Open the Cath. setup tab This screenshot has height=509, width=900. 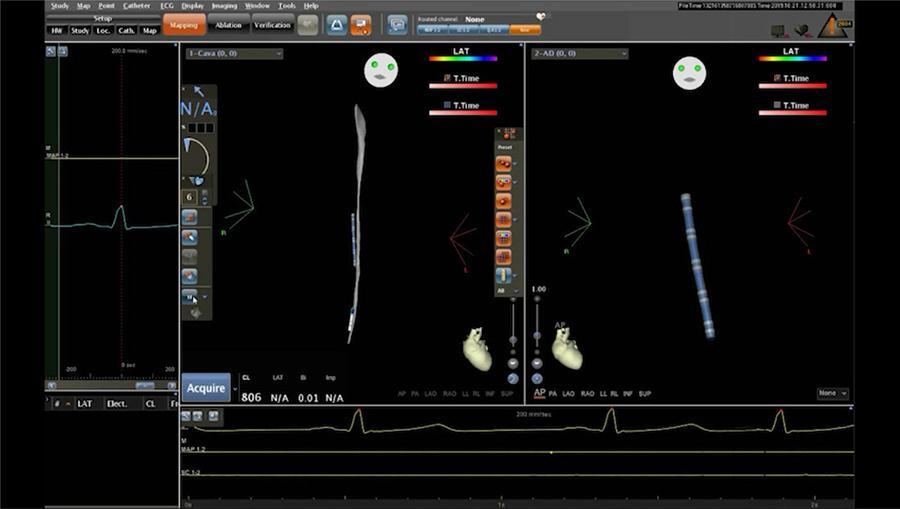coord(126,30)
